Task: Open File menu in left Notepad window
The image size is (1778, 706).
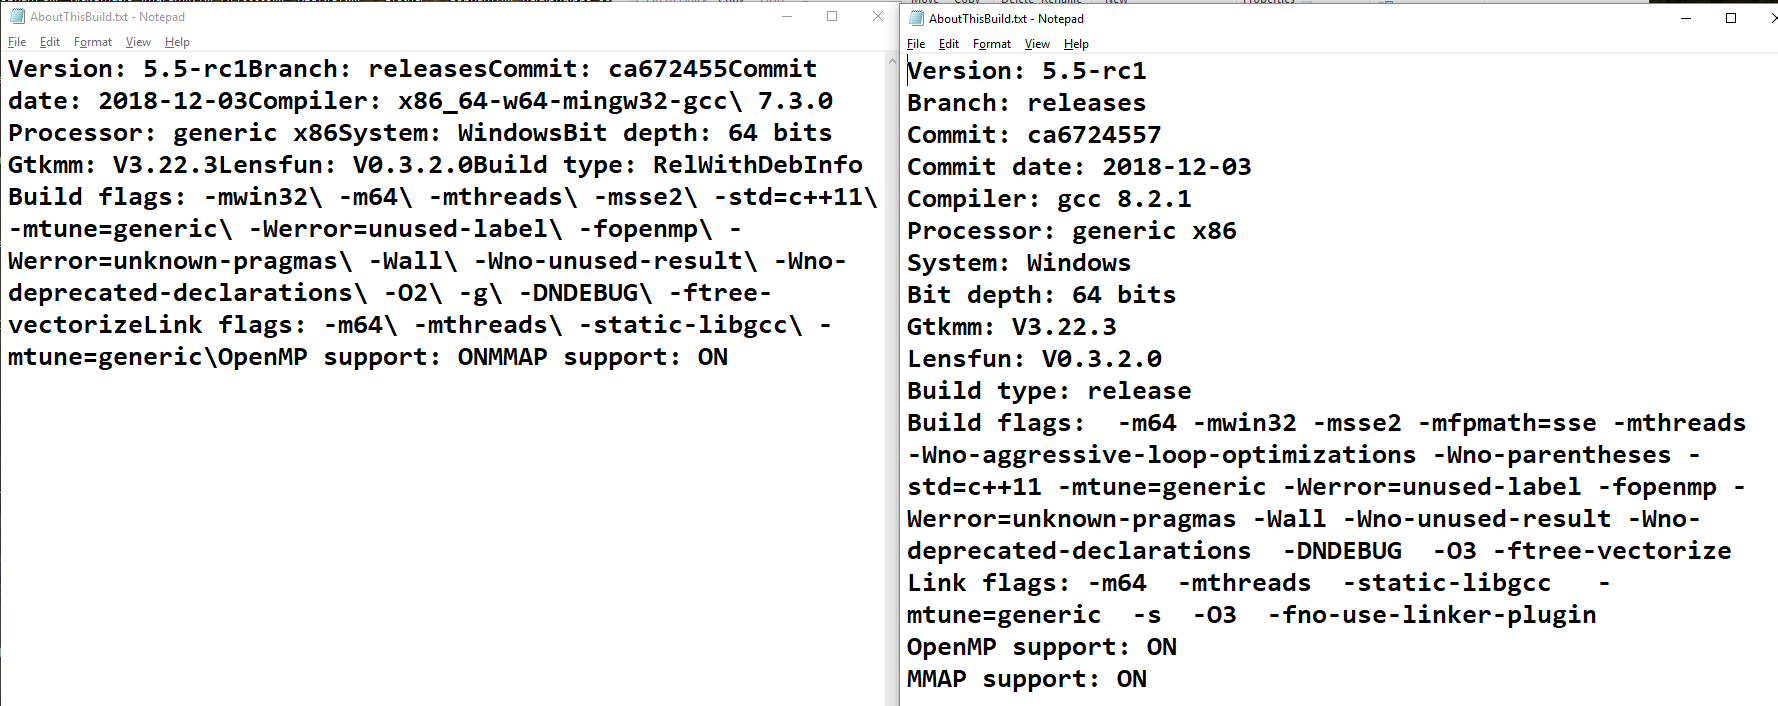Action: point(17,42)
